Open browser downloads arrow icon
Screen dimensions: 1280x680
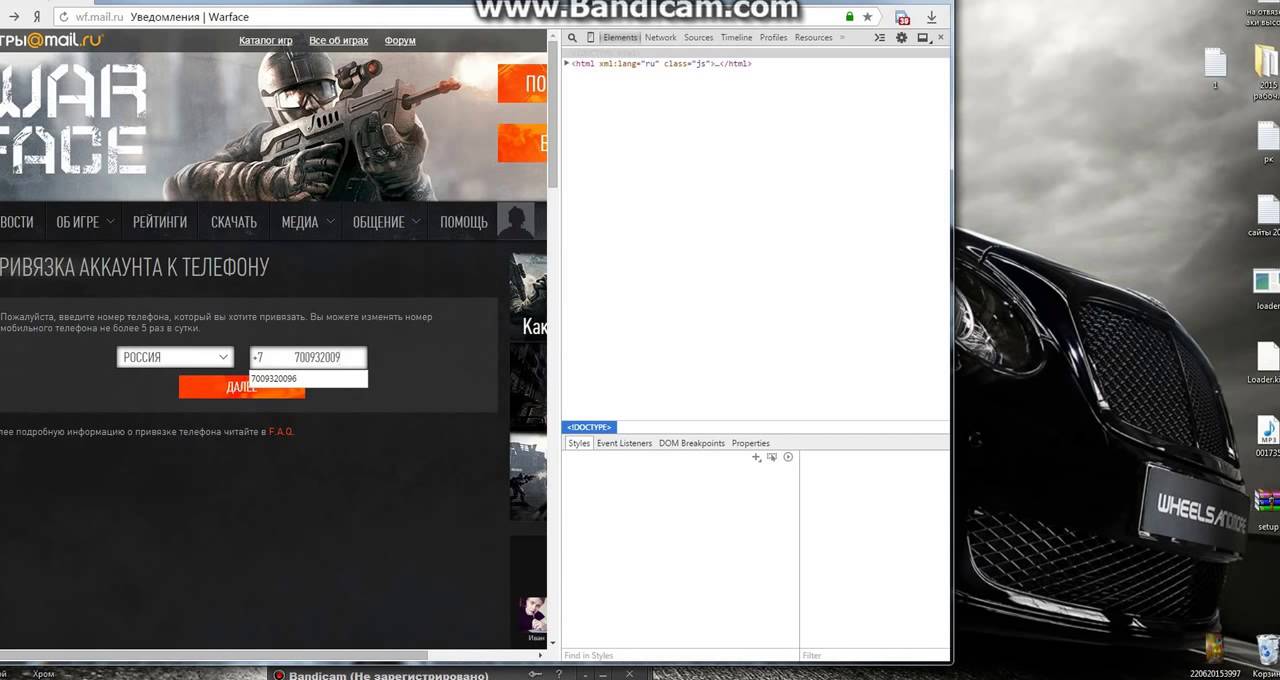(932, 17)
